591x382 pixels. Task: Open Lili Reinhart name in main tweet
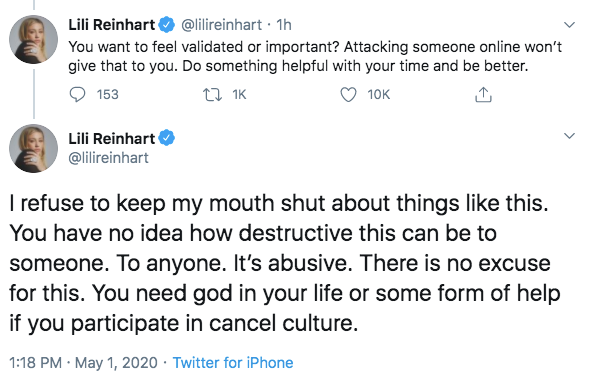[x=112, y=138]
